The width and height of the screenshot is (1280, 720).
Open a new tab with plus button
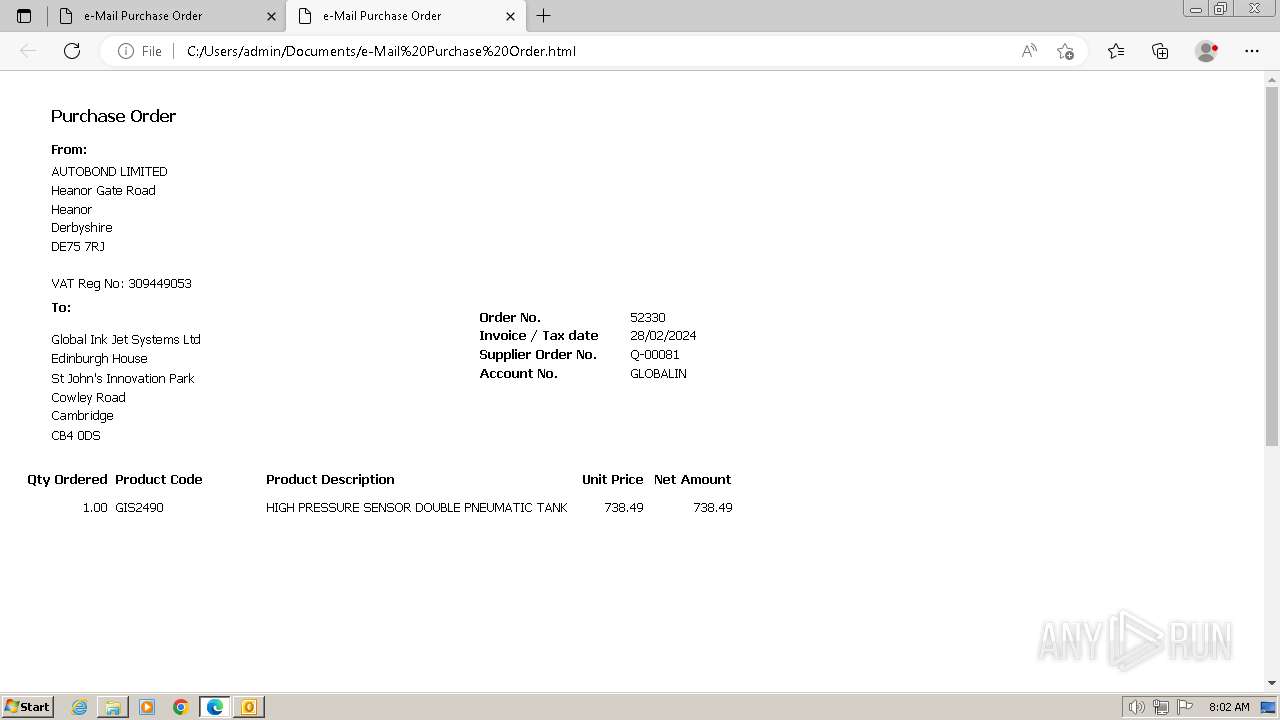[x=544, y=16]
